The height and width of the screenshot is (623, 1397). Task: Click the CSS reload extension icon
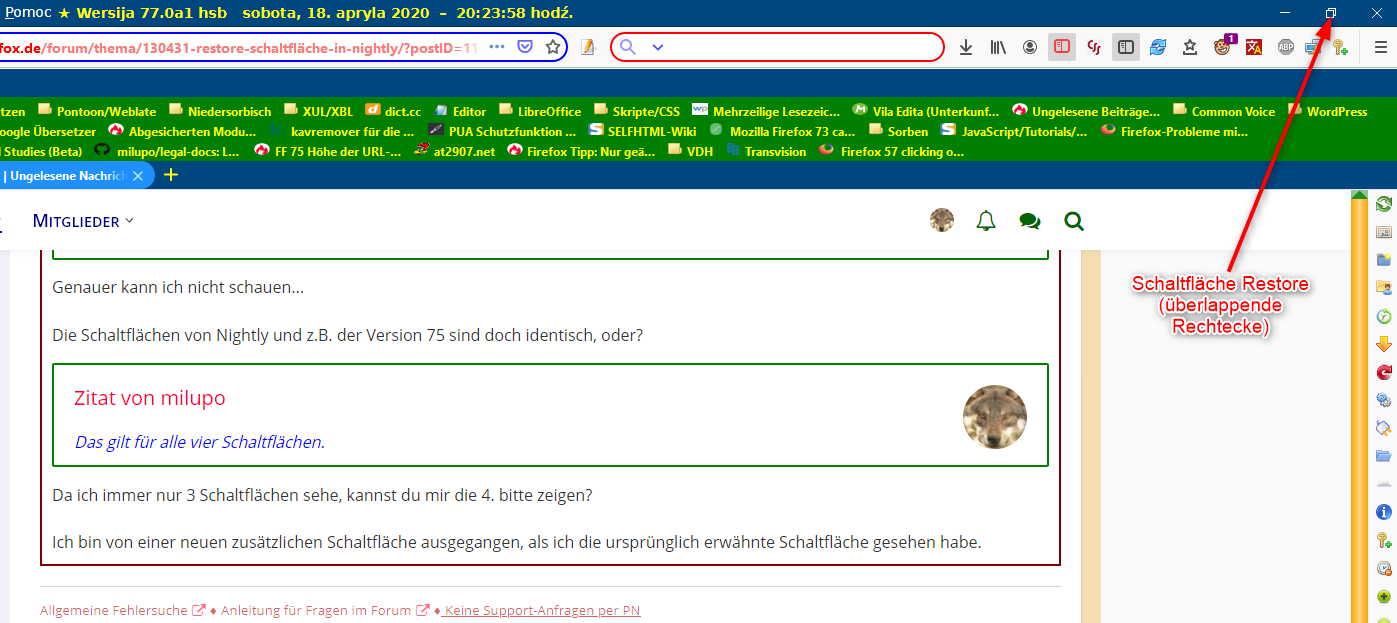pyautogui.click(x=1094, y=47)
